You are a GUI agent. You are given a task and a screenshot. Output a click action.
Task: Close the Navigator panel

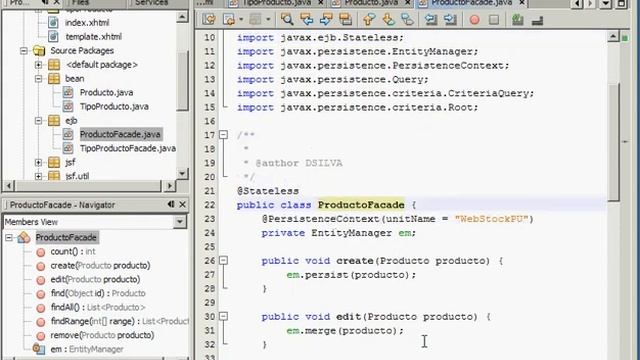[183, 204]
